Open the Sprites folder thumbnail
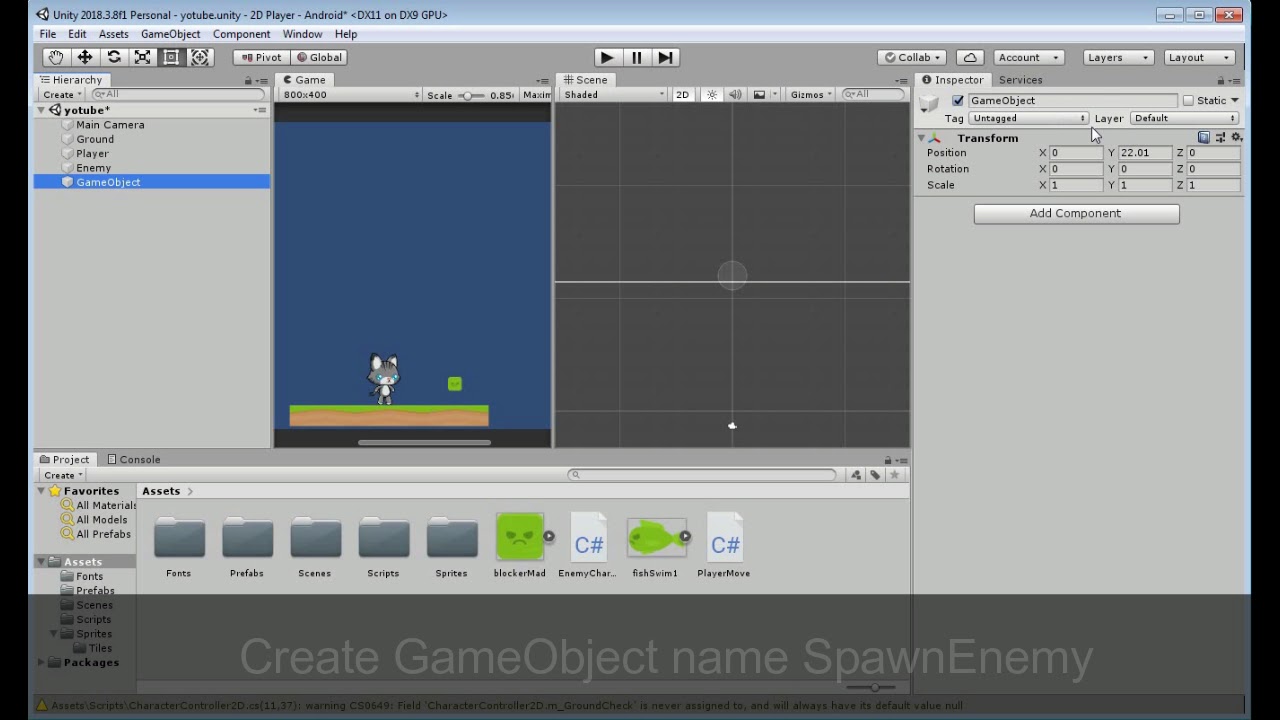This screenshot has height=720, width=1280. pyautogui.click(x=451, y=540)
